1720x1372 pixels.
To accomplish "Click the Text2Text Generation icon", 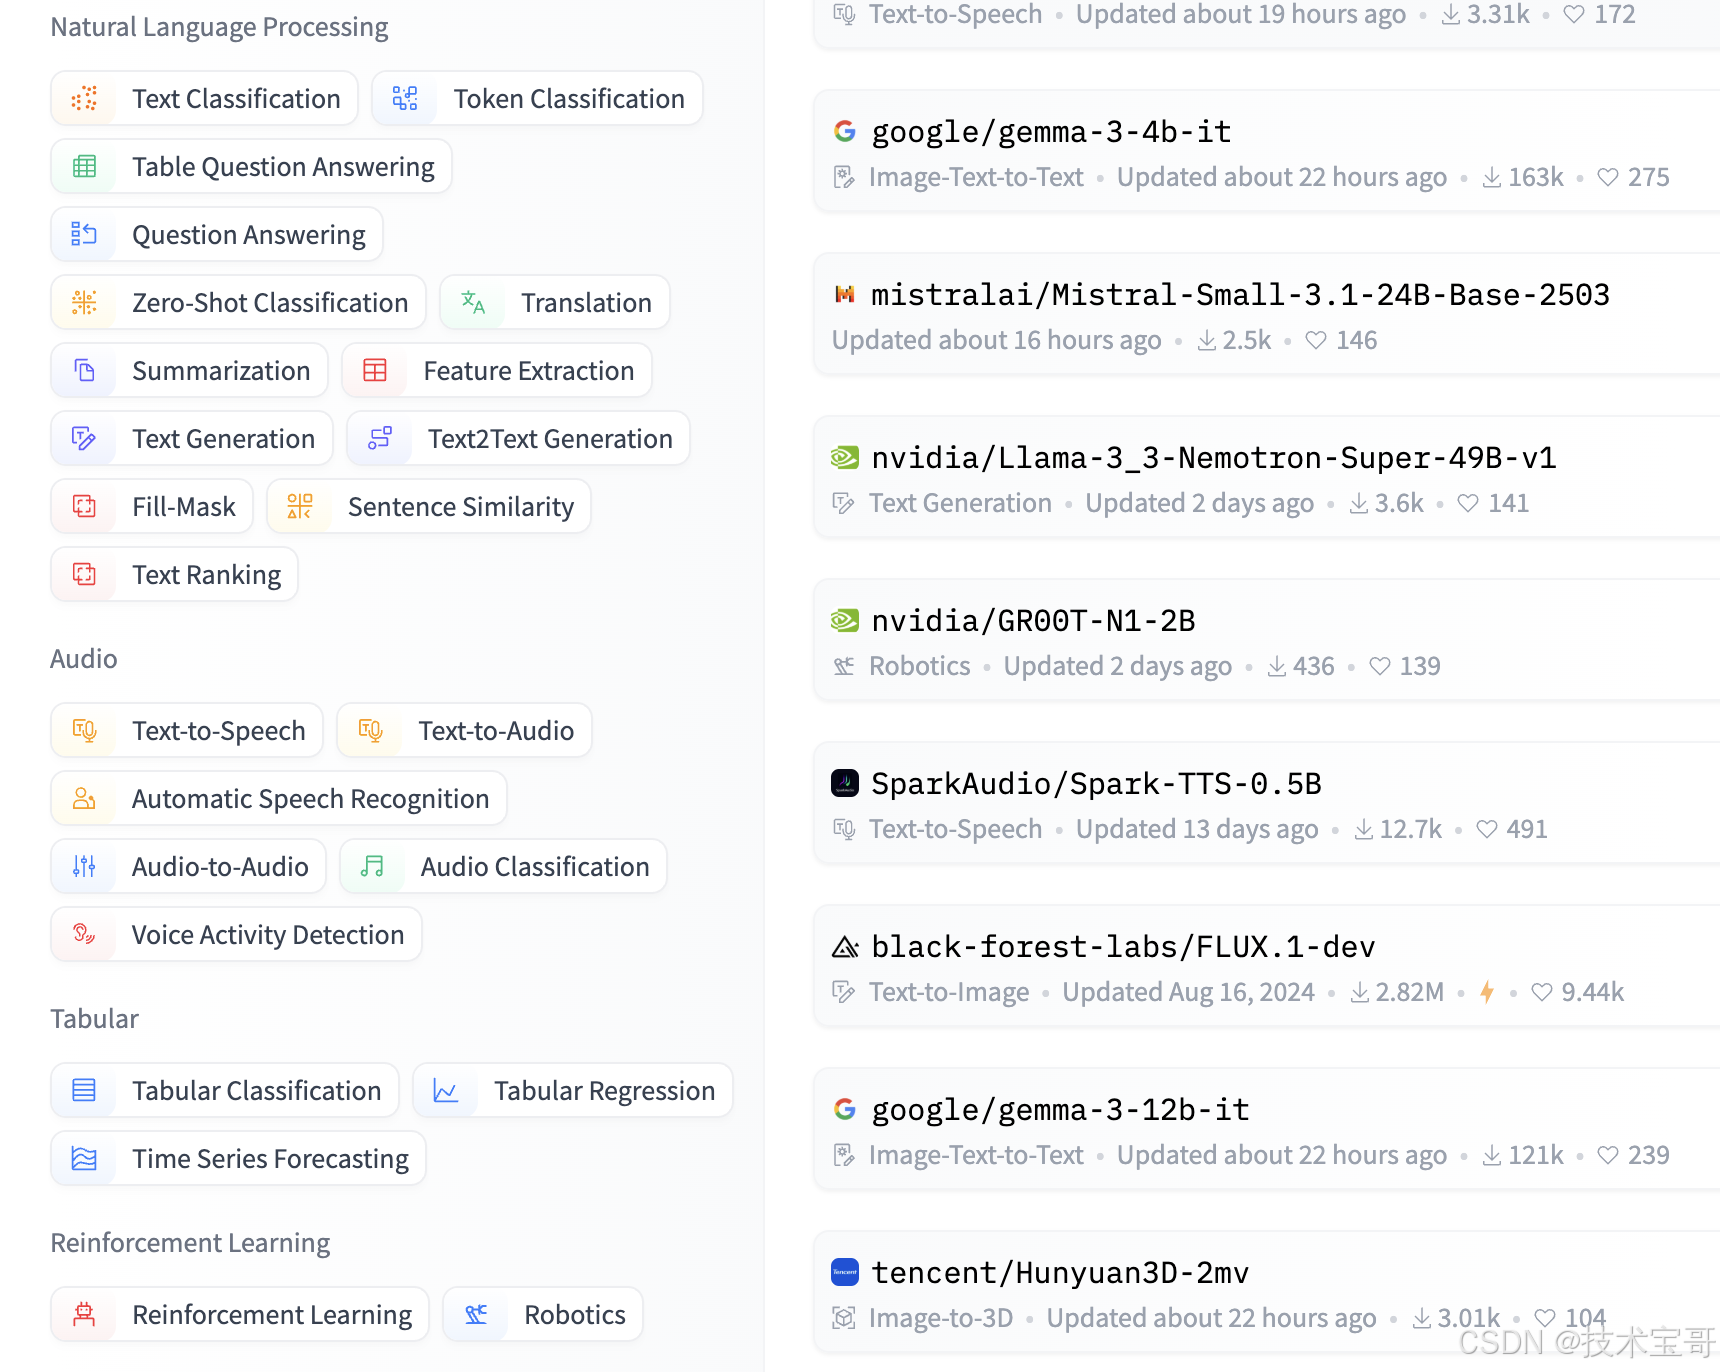I will [380, 438].
